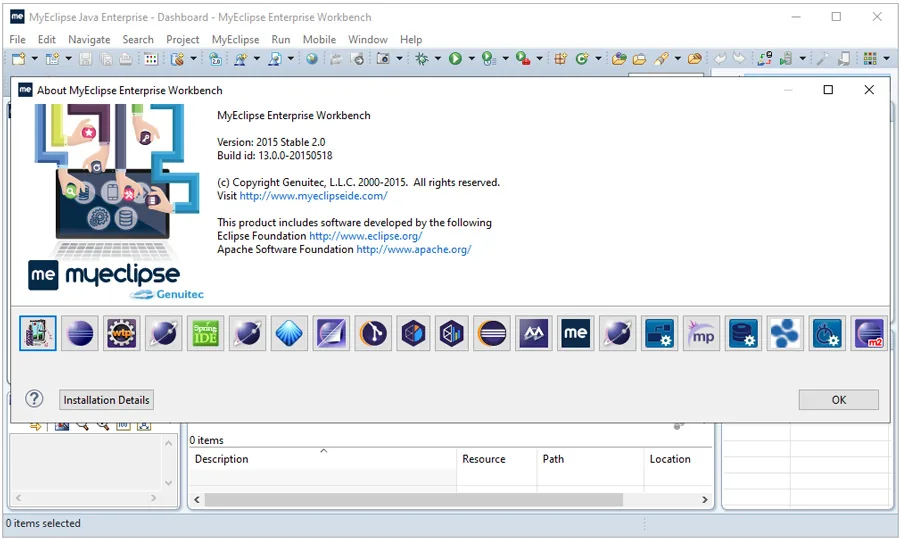Click the Save All toolbar icon
The image size is (900, 539).
point(106,59)
